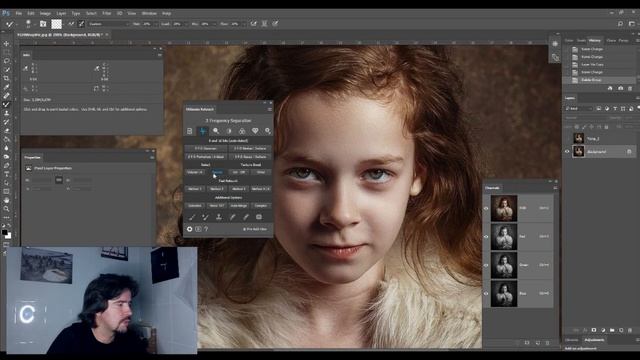Create a new group with folder icon
The width and height of the screenshot is (640, 360).
coord(612,330)
